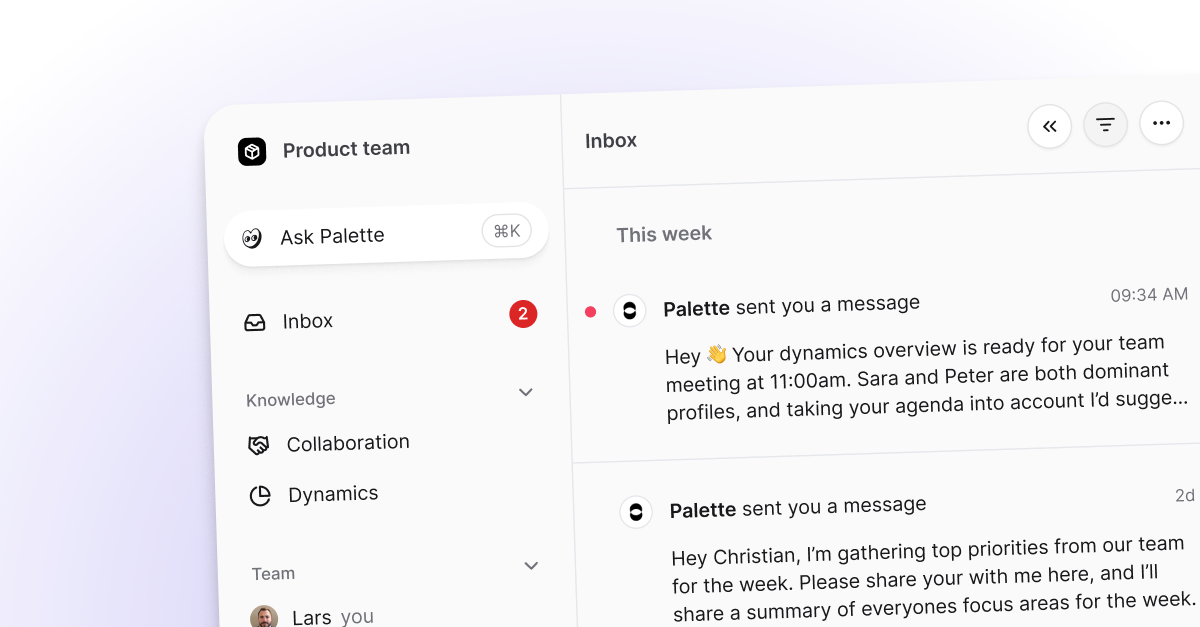Open Collaboration in the sidebar
Image resolution: width=1200 pixels, height=627 pixels.
point(348,442)
